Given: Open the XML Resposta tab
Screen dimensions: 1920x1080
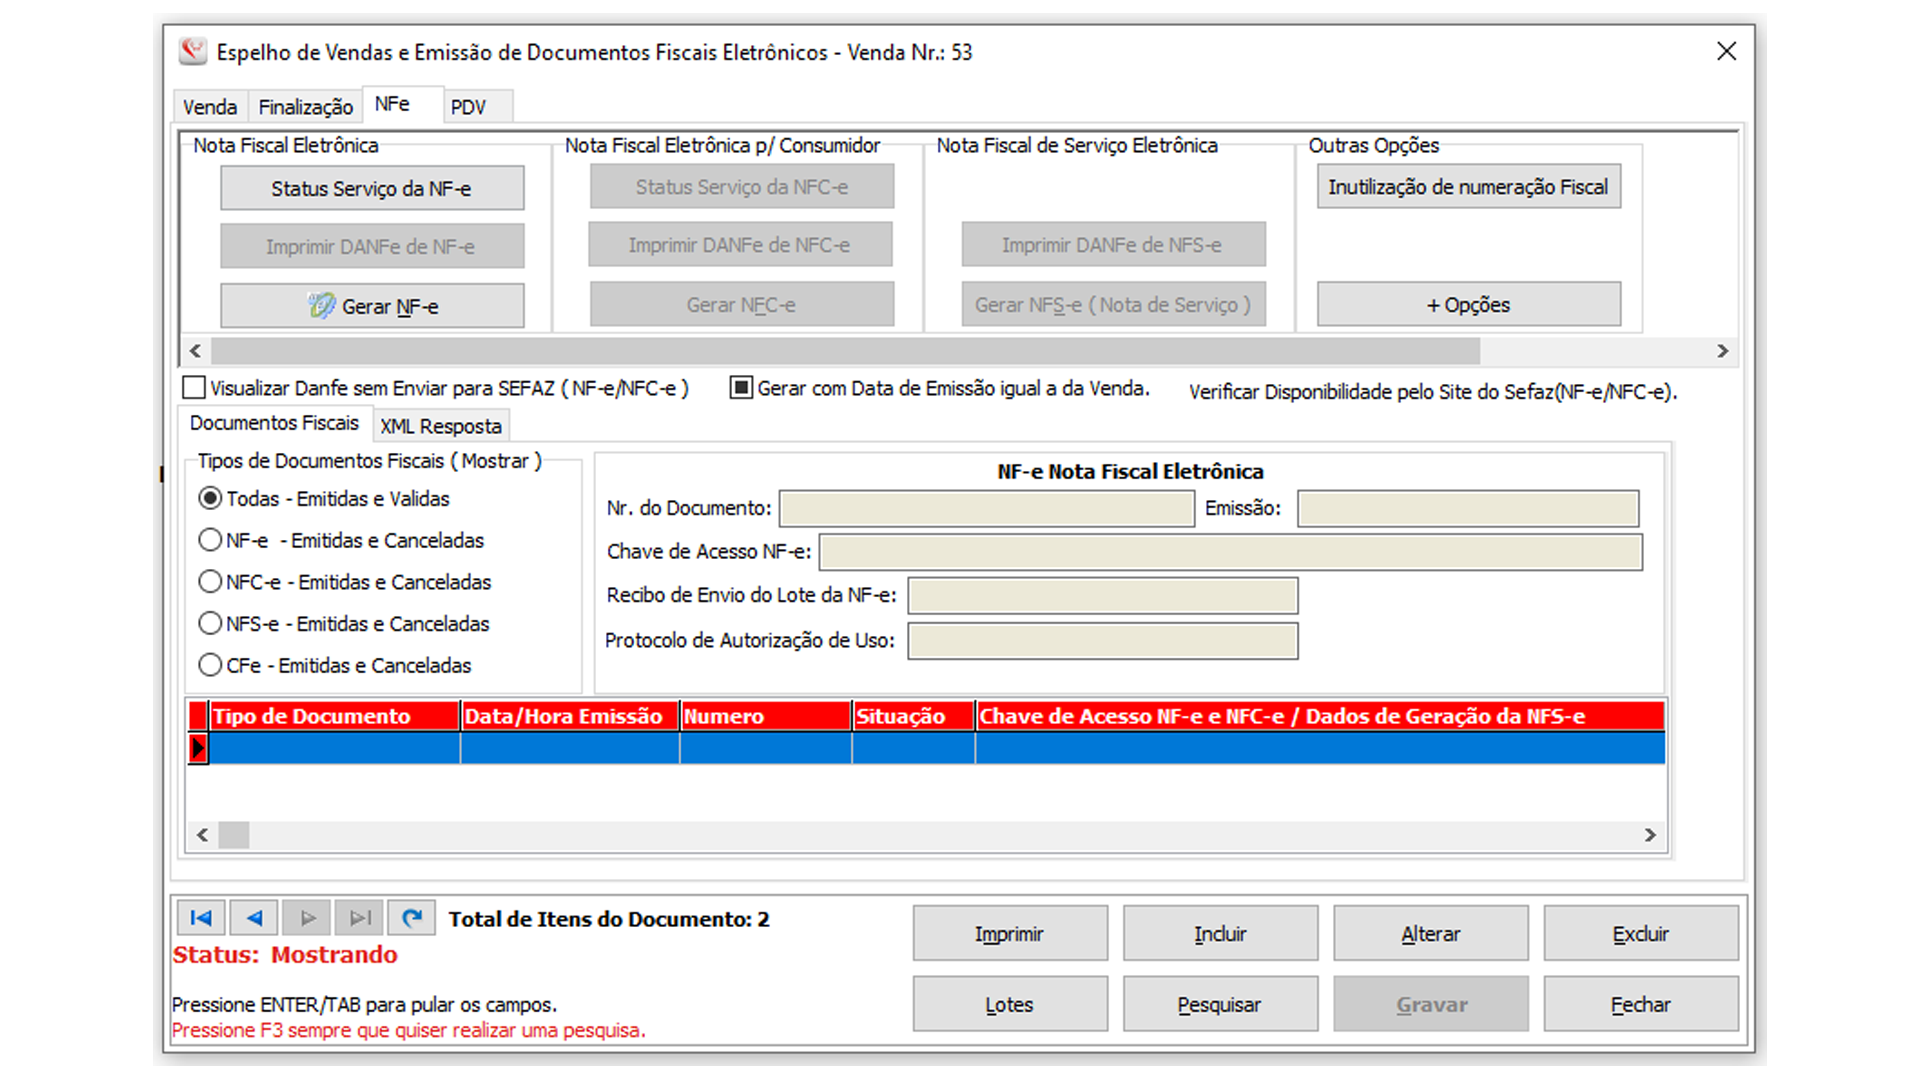Looking at the screenshot, I should [x=441, y=426].
